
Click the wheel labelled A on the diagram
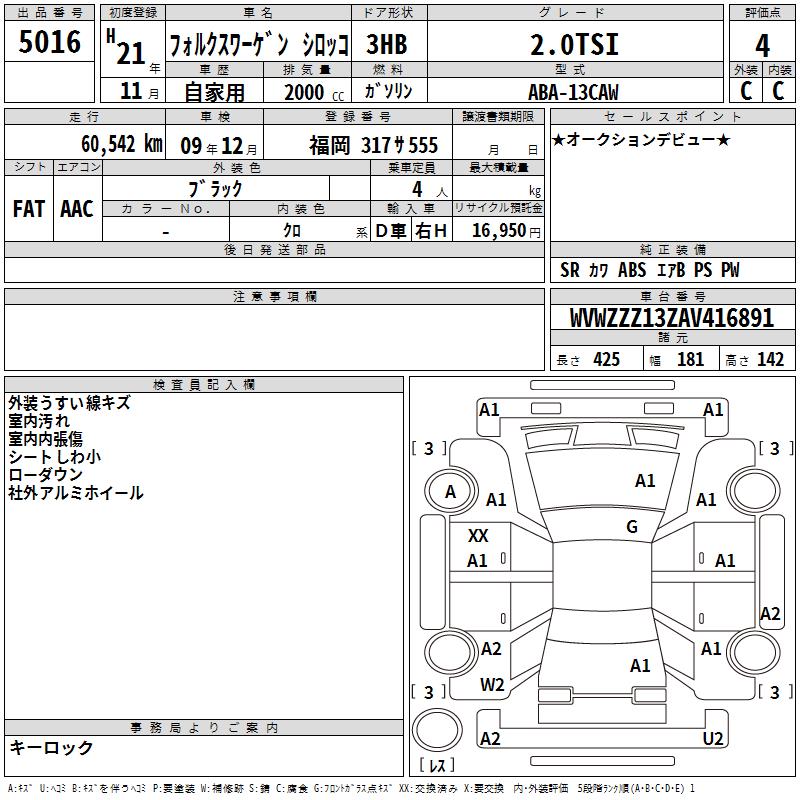click(450, 492)
